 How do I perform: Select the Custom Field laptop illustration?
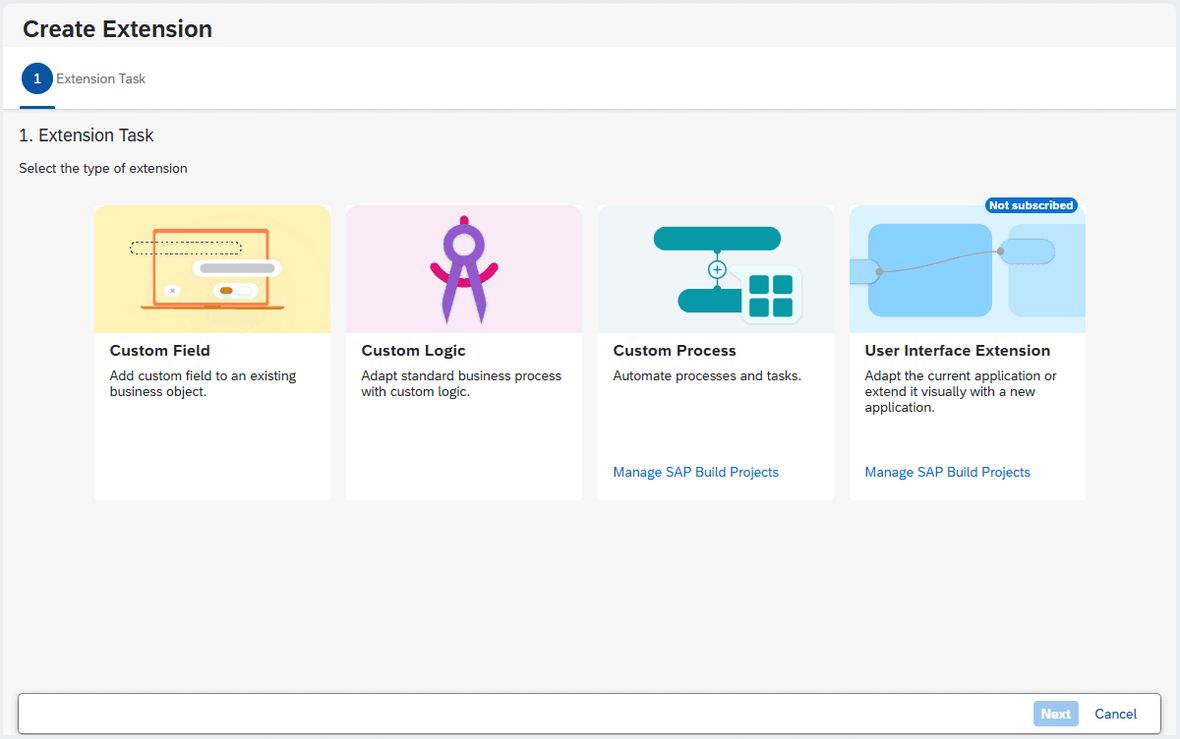pyautogui.click(x=212, y=269)
